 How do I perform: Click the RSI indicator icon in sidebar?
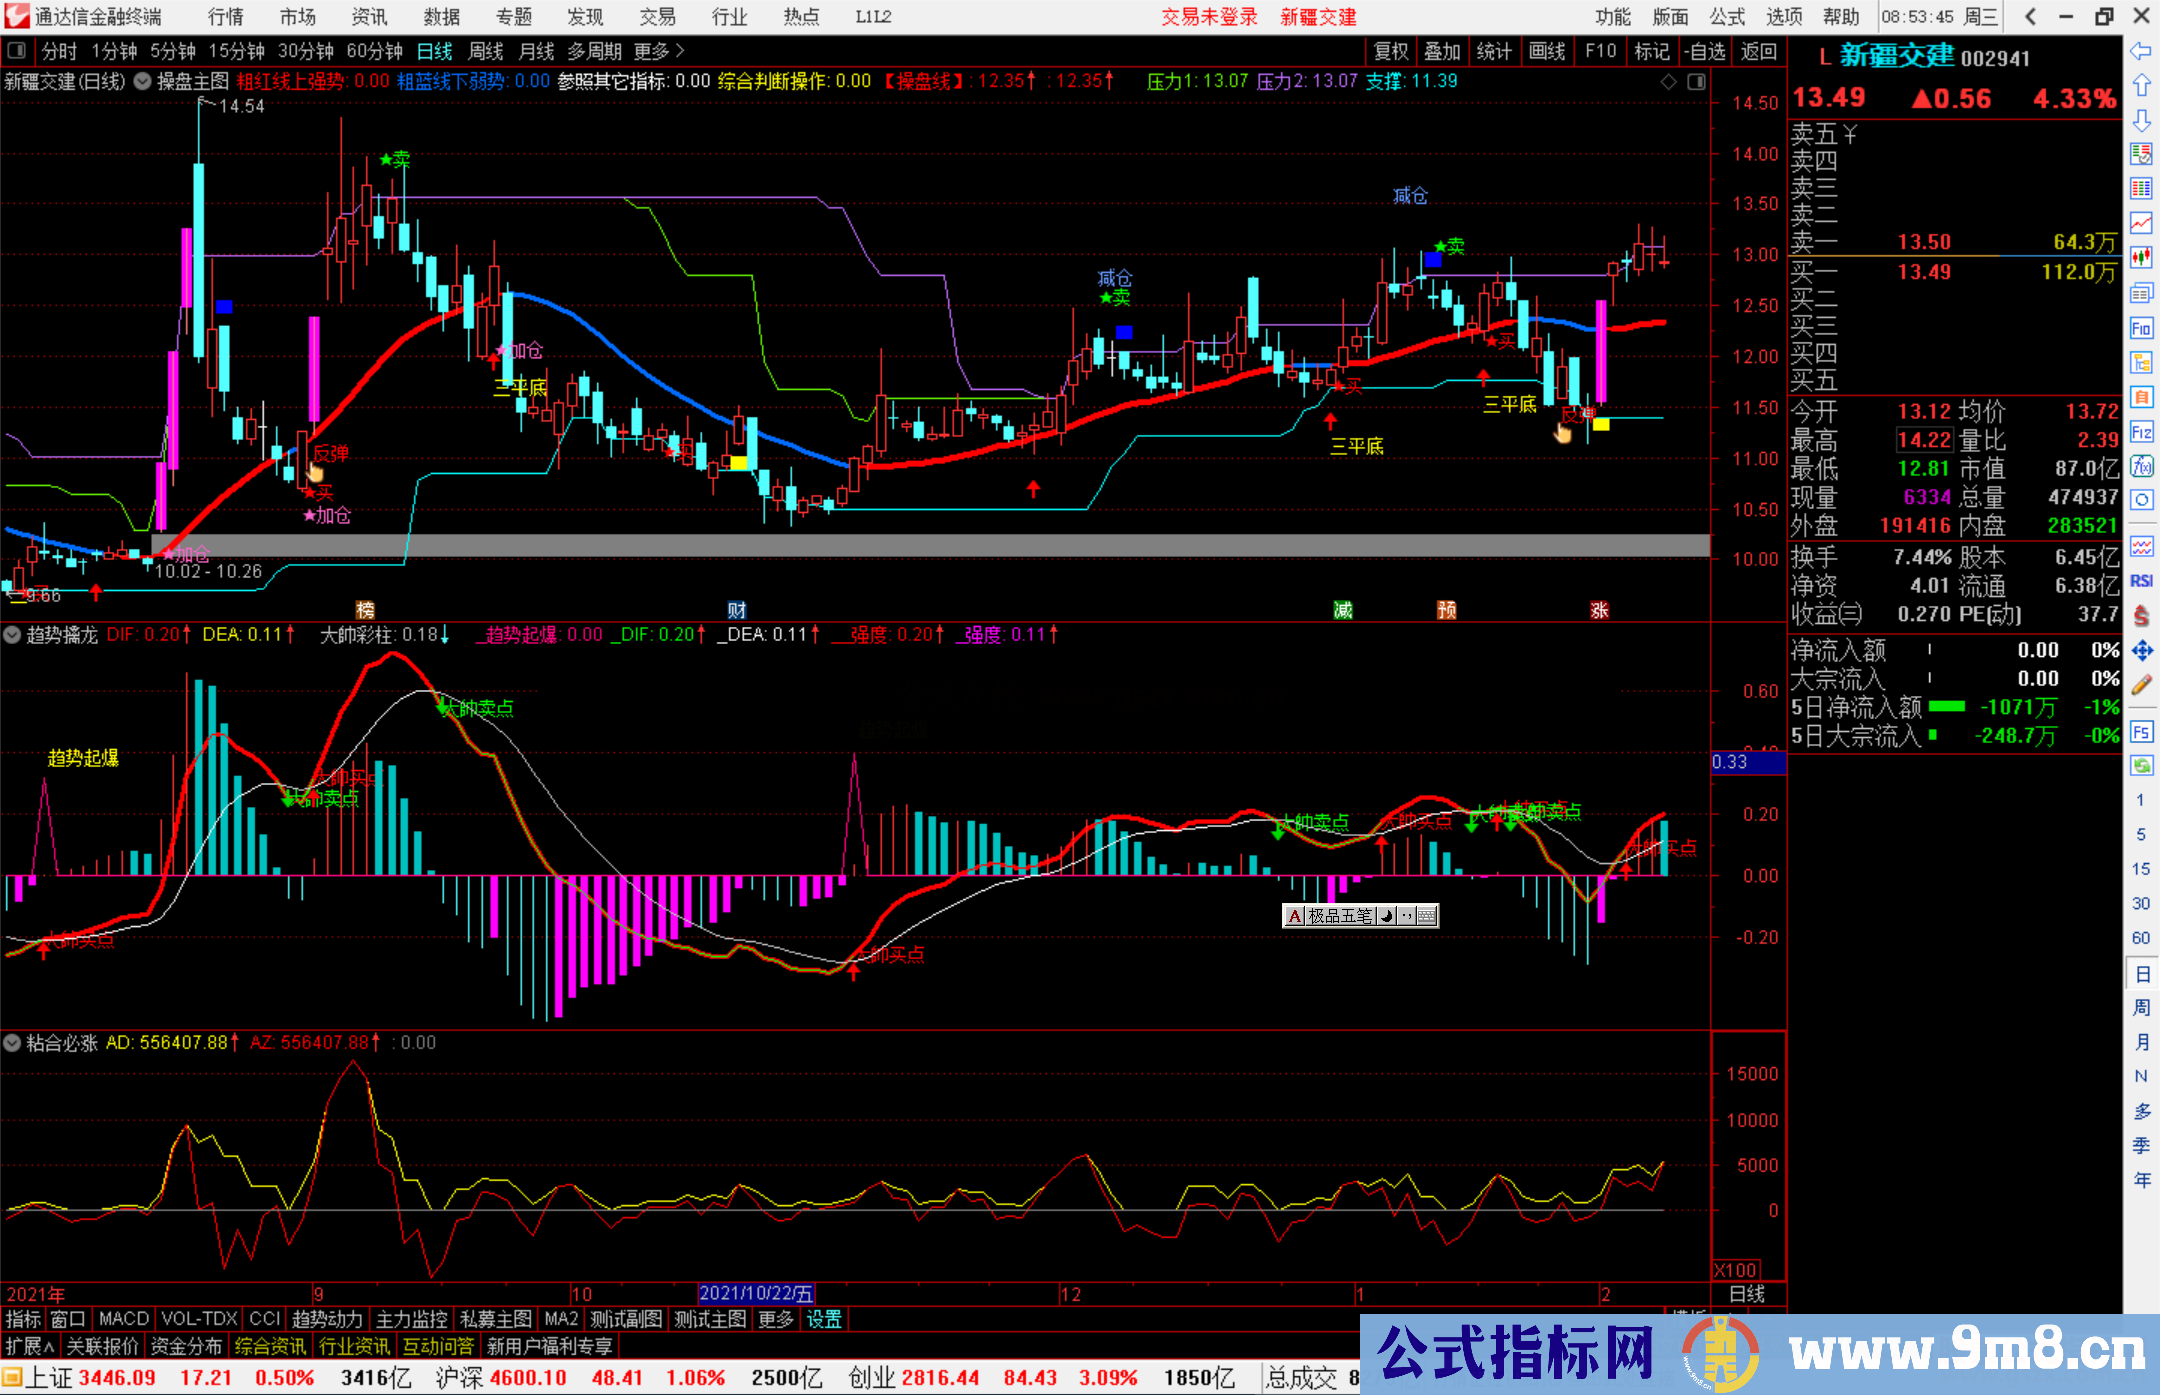pyautogui.click(x=2141, y=581)
